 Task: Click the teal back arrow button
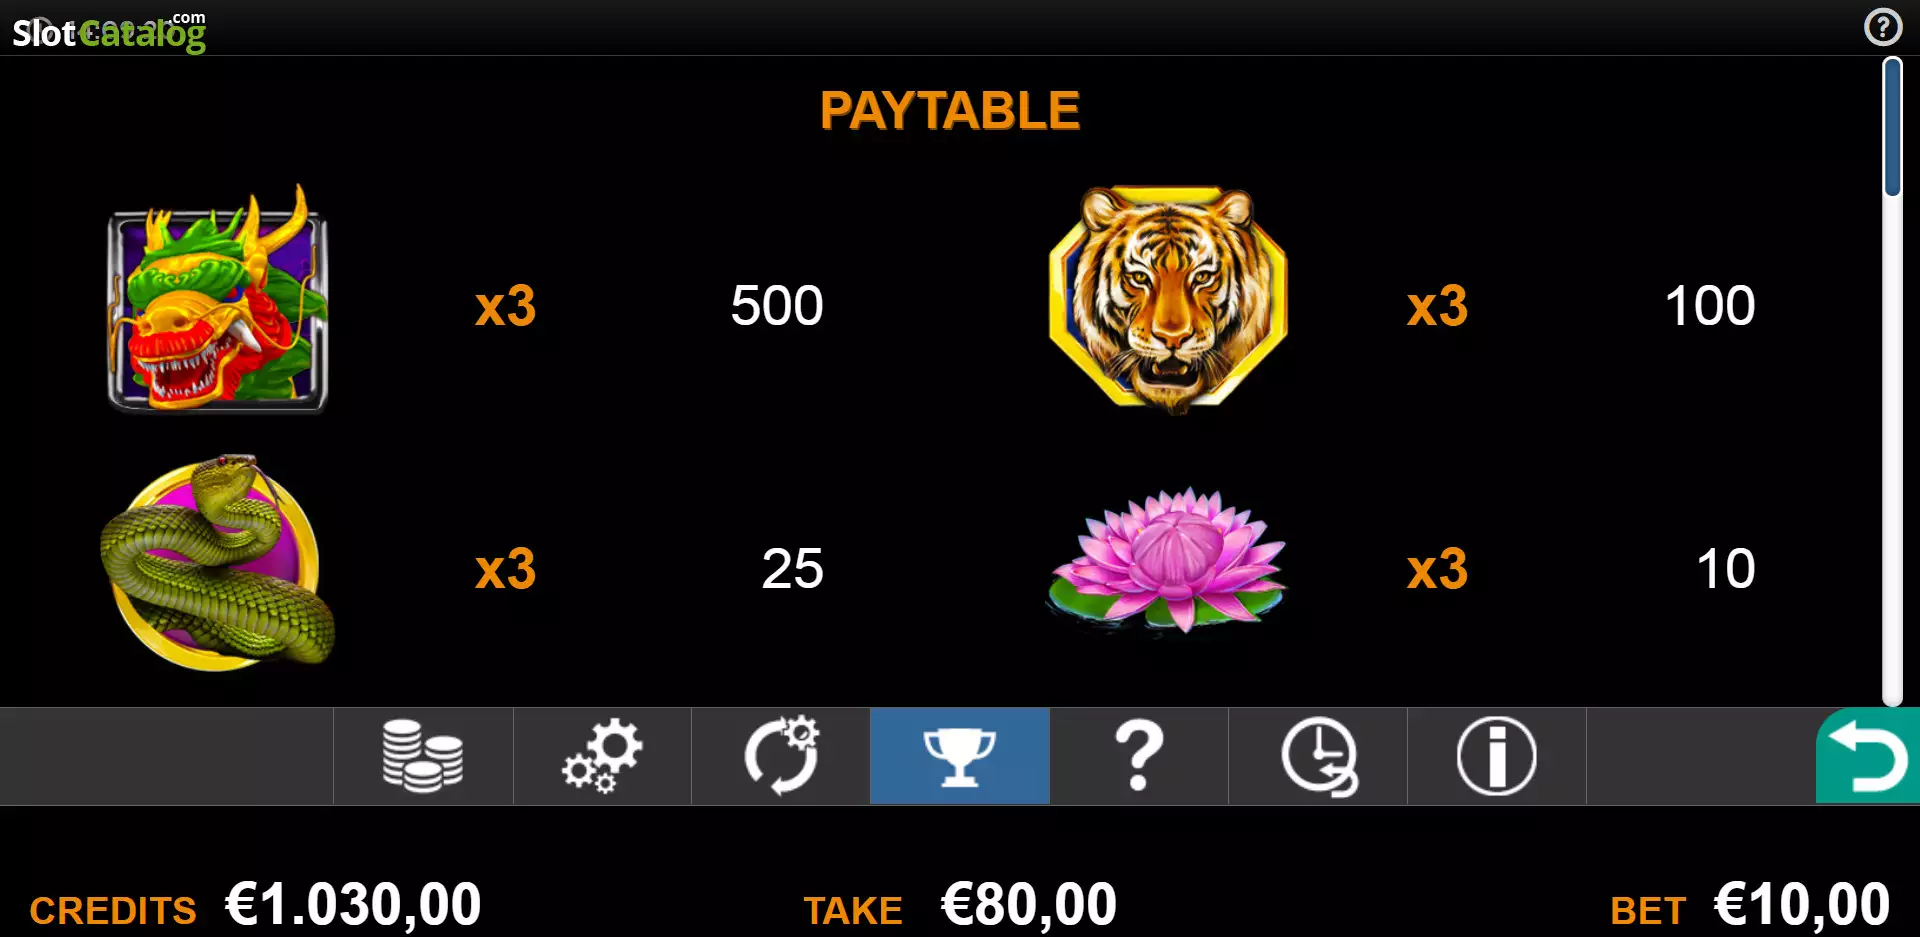[x=1868, y=756]
